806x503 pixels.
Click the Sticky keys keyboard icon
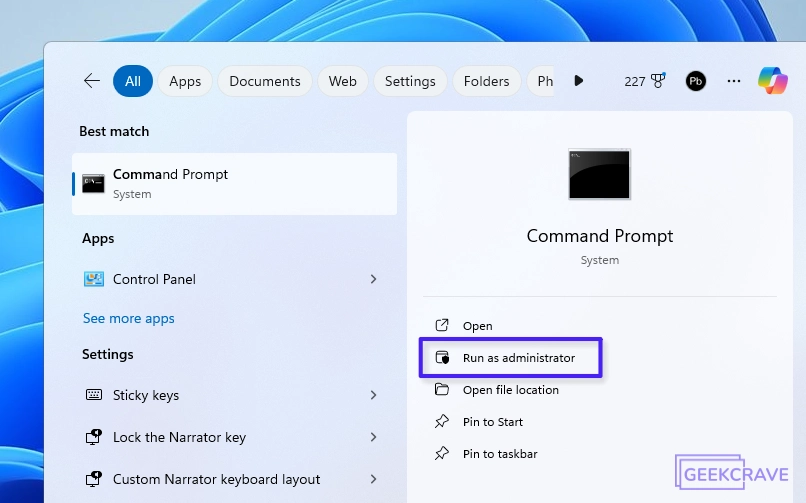(x=94, y=395)
